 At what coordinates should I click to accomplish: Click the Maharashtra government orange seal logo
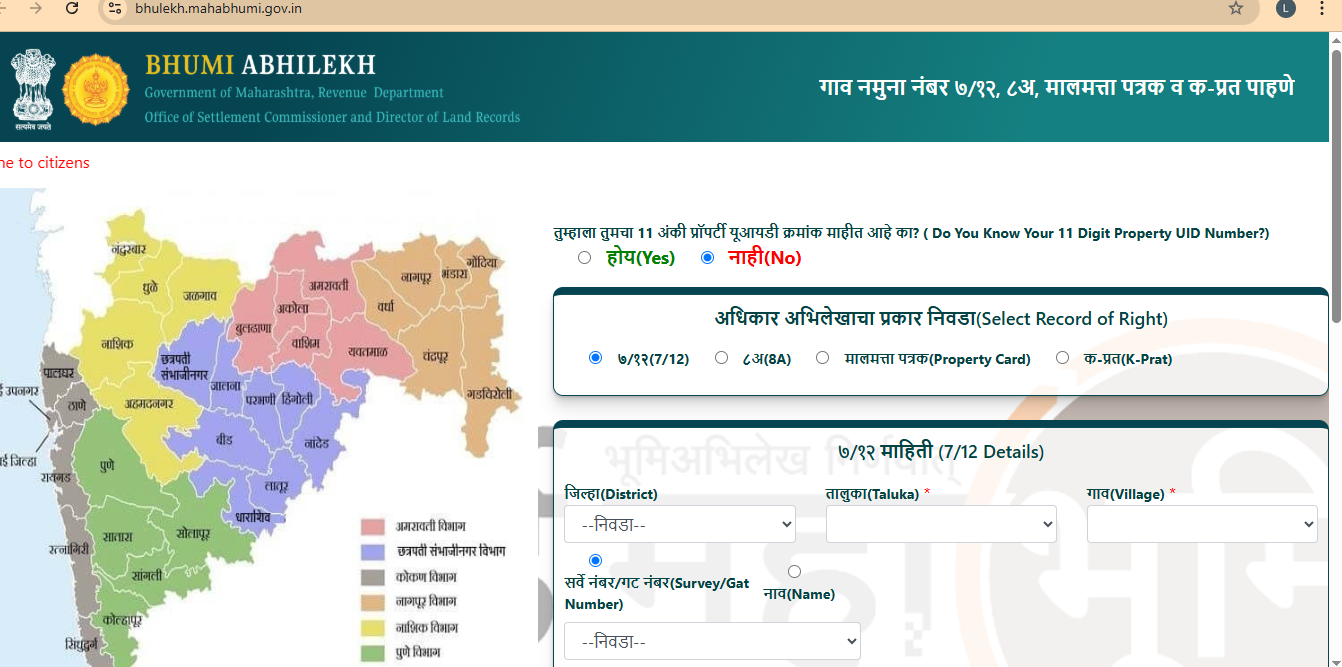[x=96, y=90]
